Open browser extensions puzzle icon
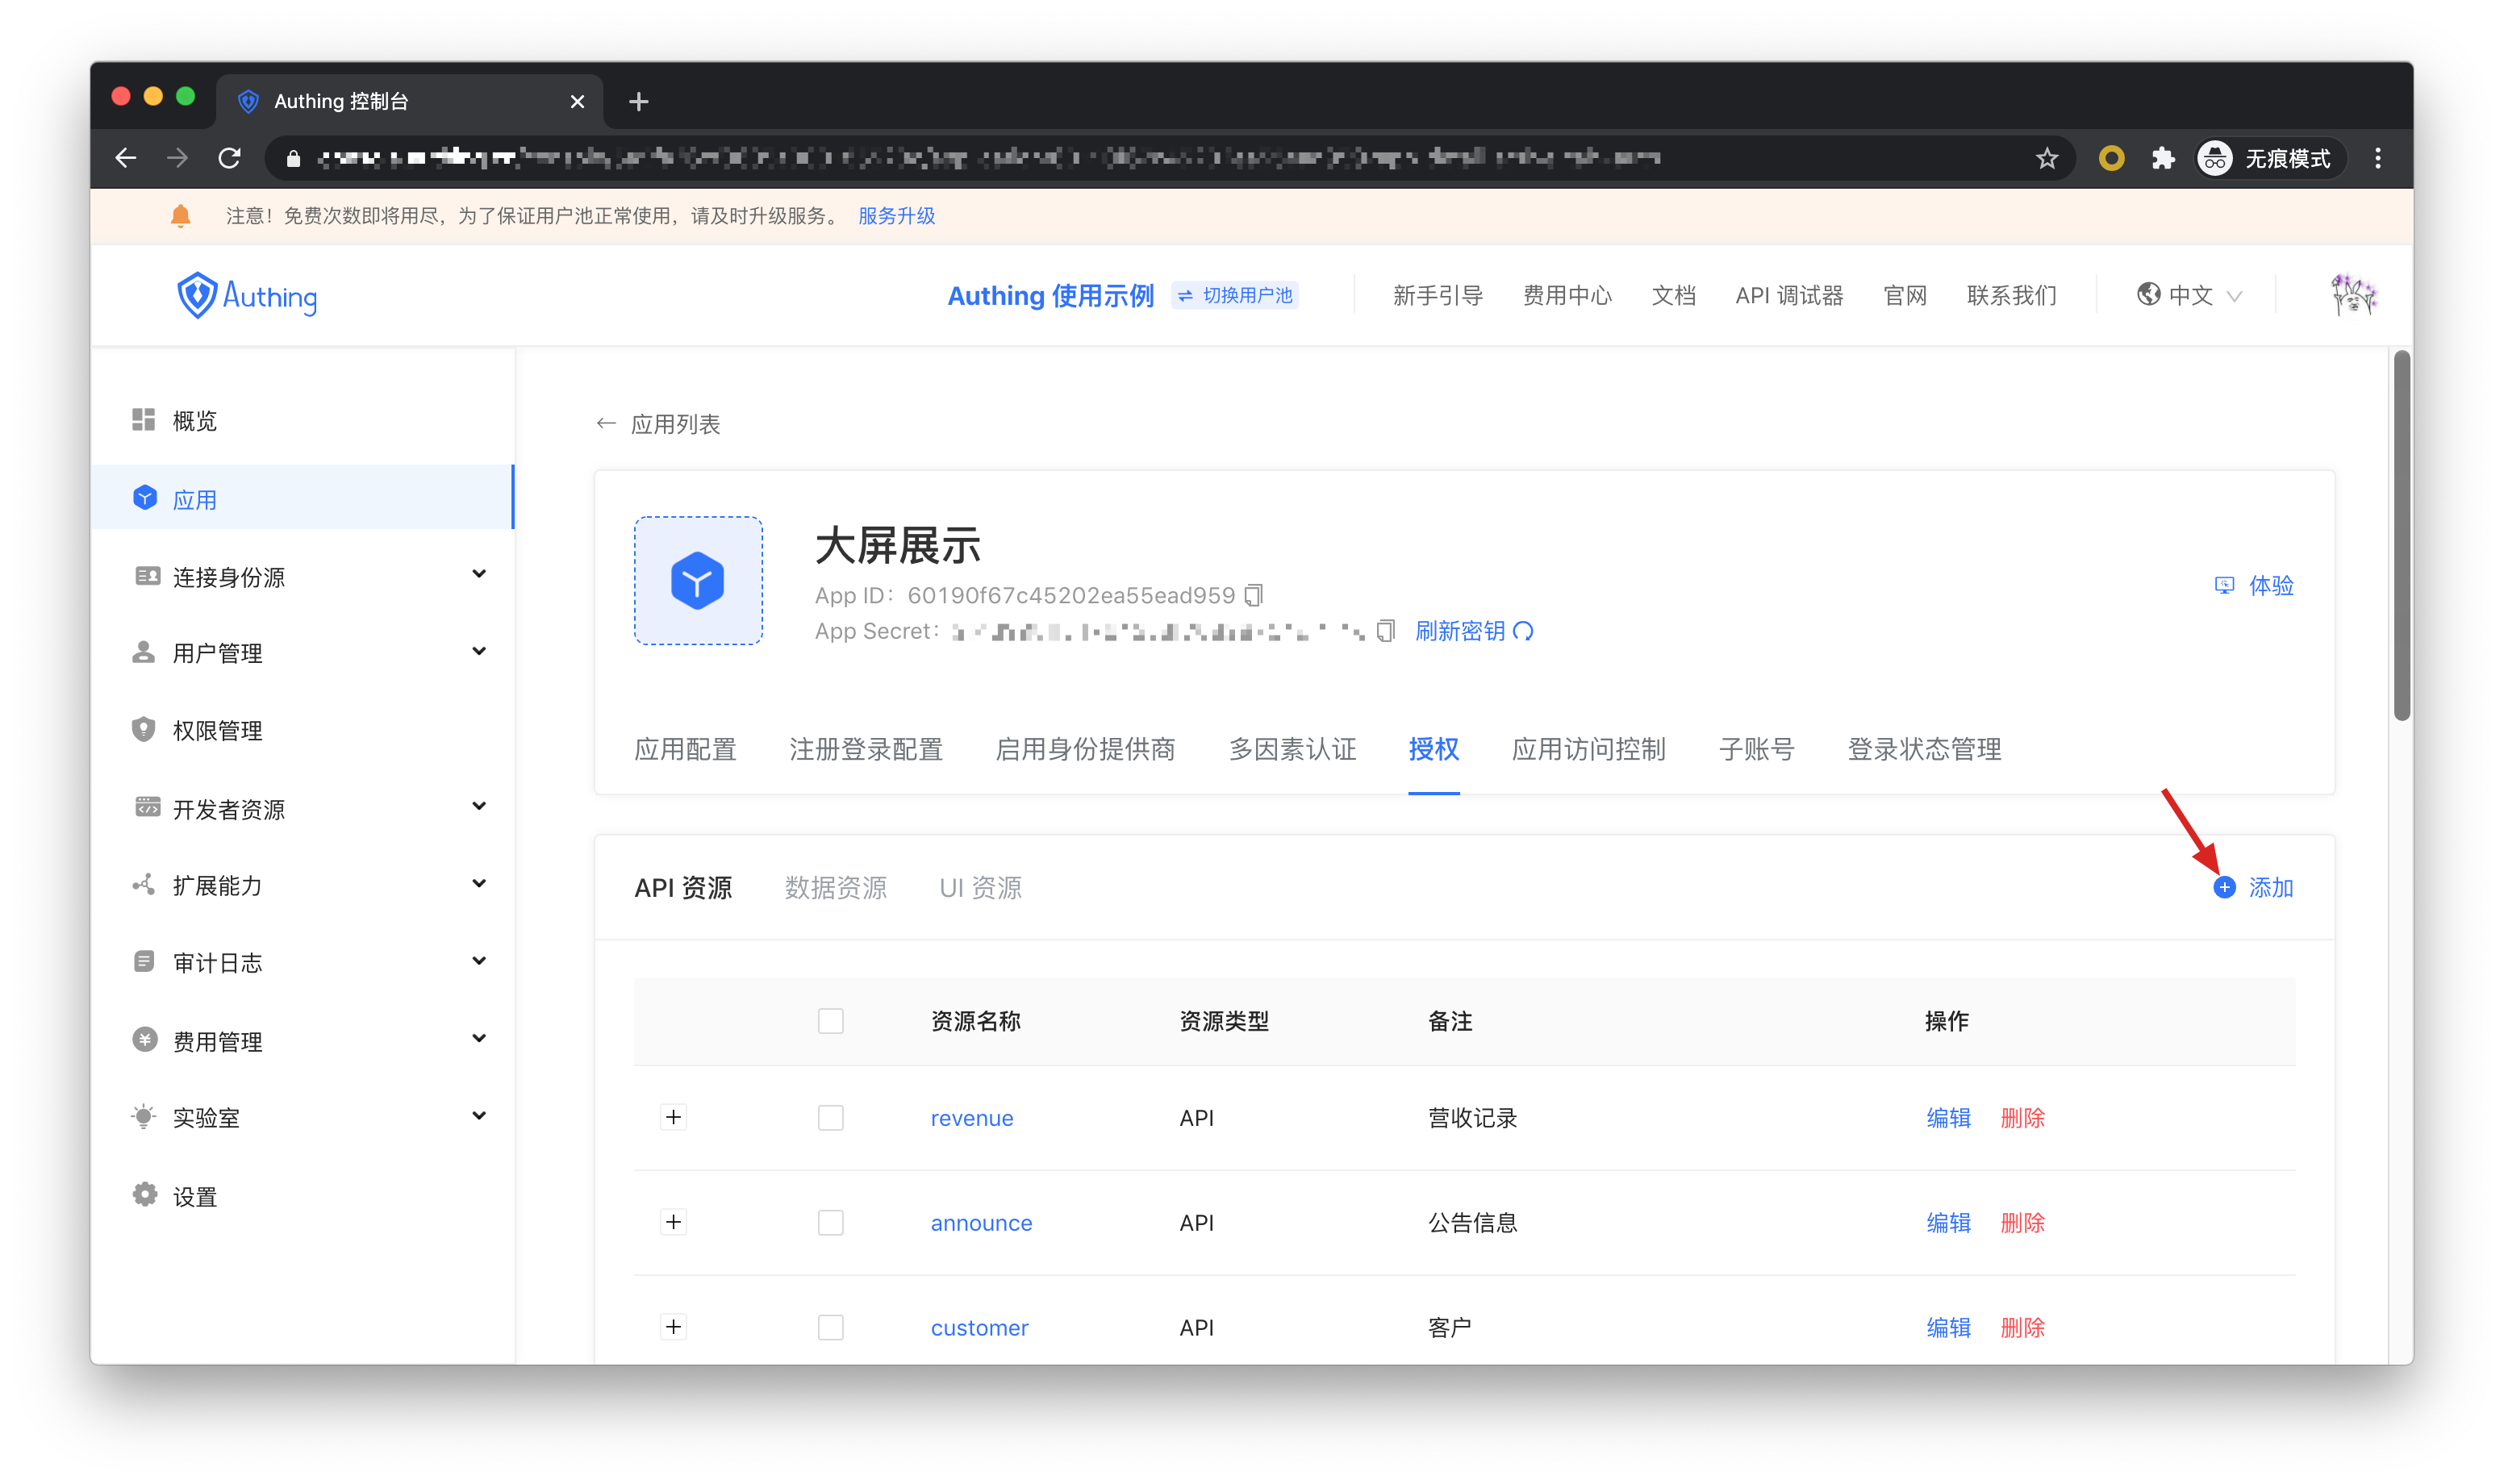2504x1484 pixels. click(x=2163, y=158)
